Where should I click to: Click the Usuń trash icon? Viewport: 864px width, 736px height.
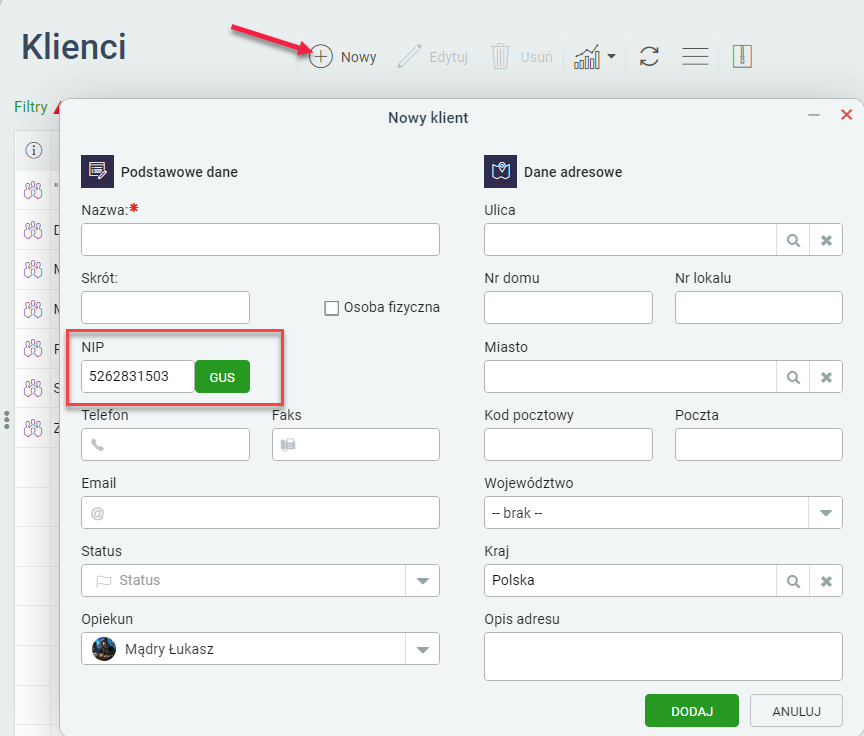coord(500,57)
